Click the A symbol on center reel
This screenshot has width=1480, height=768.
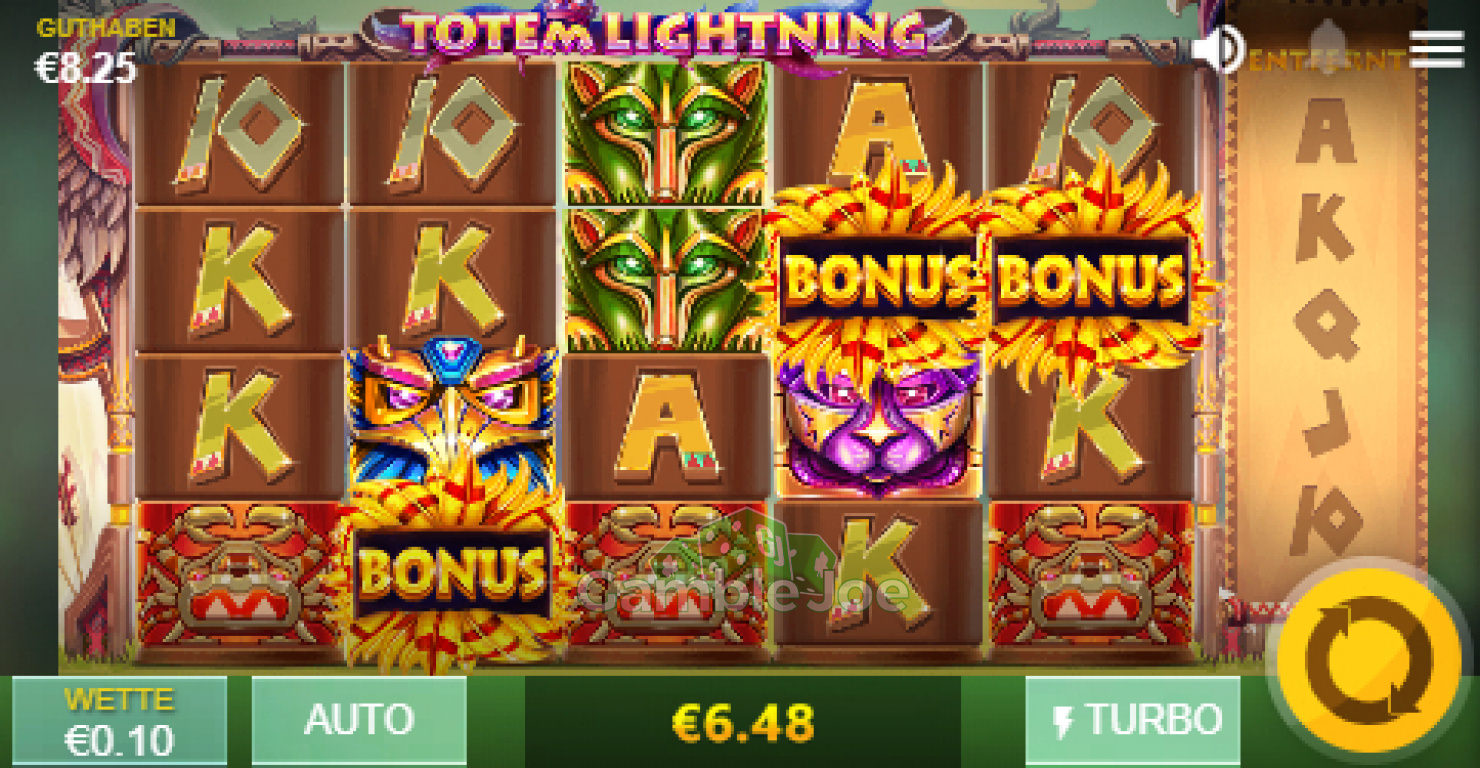coord(665,427)
